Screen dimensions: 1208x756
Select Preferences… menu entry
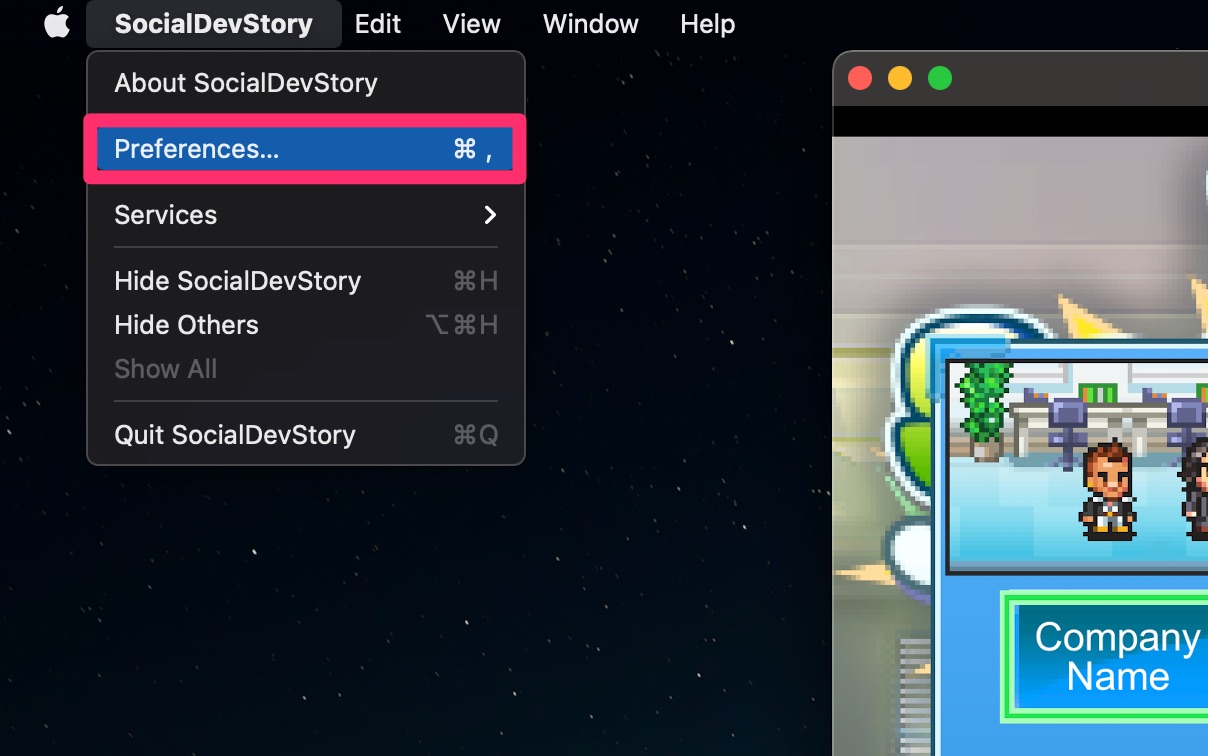coord(305,149)
